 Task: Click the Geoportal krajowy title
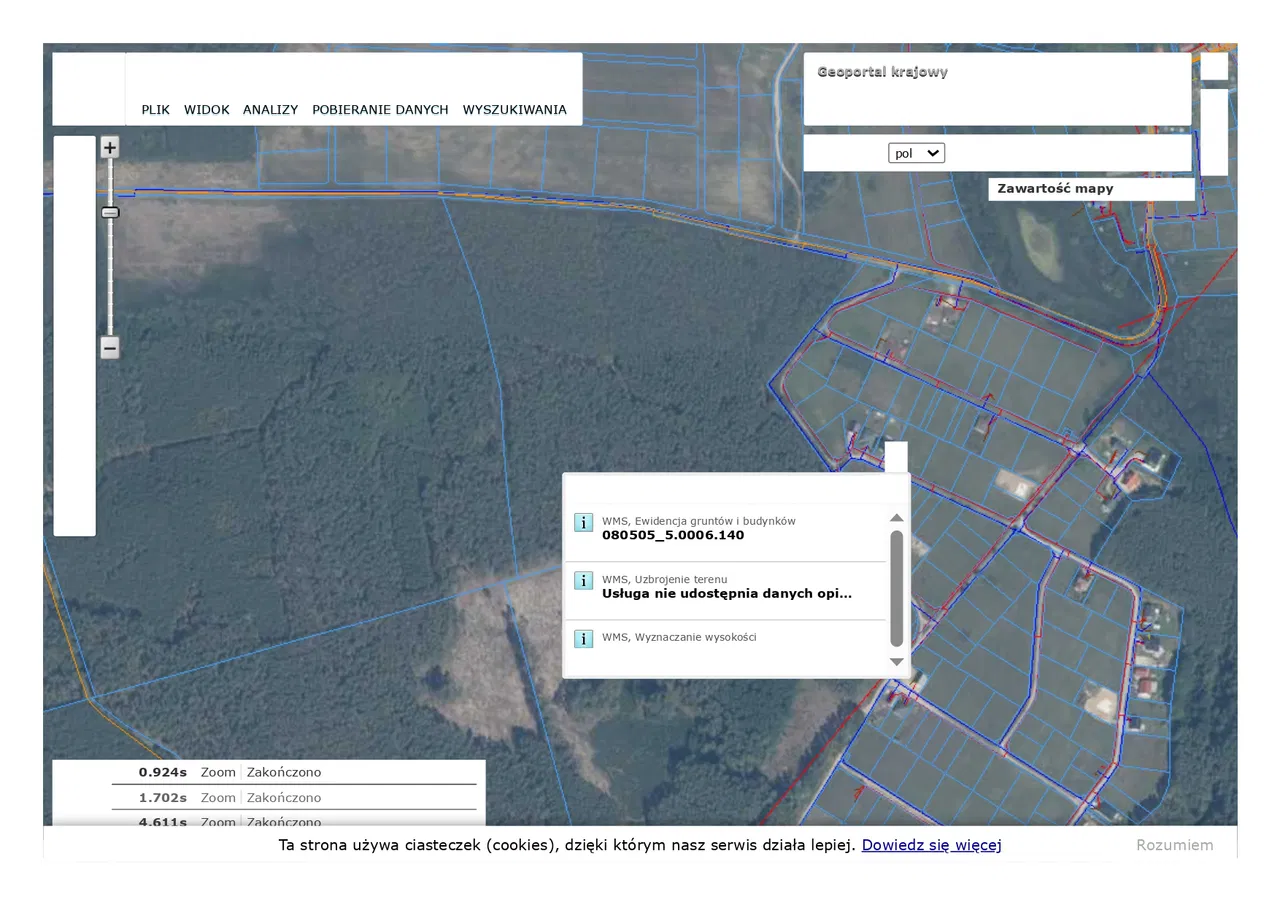tap(882, 72)
